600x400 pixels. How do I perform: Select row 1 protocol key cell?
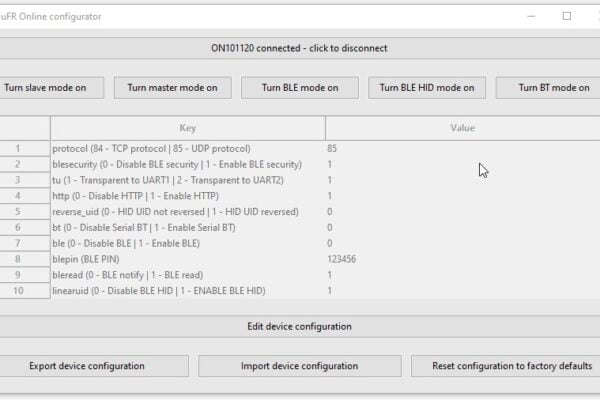[188, 149]
